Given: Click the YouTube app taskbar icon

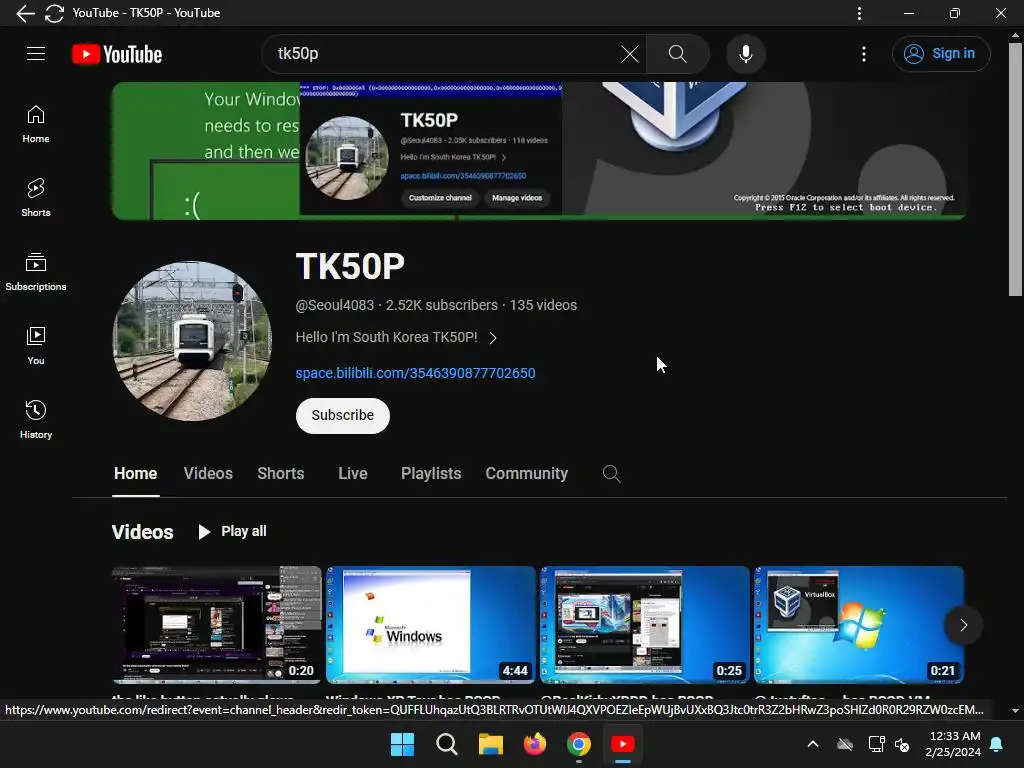Looking at the screenshot, I should [622, 744].
